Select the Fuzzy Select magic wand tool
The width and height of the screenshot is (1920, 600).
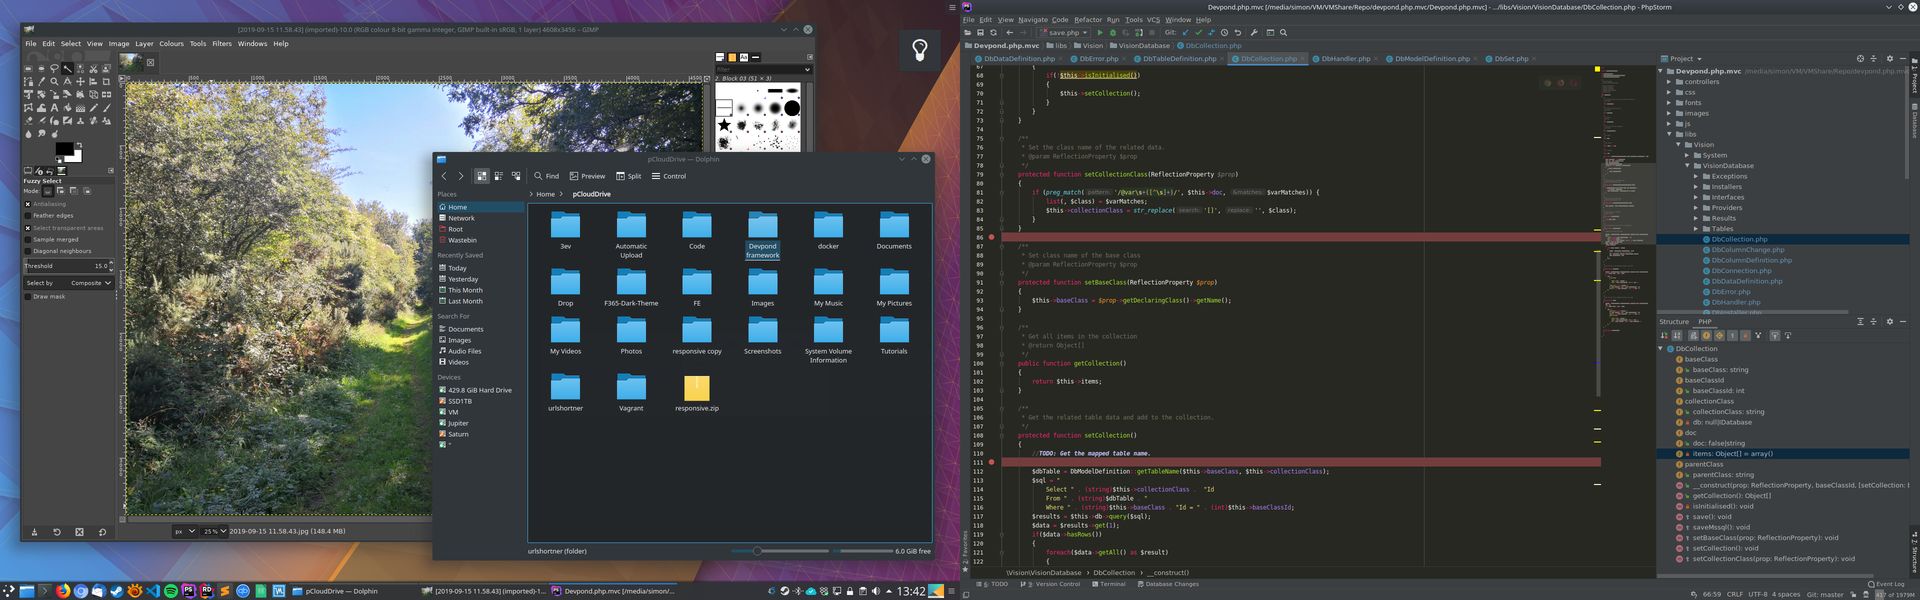(x=67, y=69)
